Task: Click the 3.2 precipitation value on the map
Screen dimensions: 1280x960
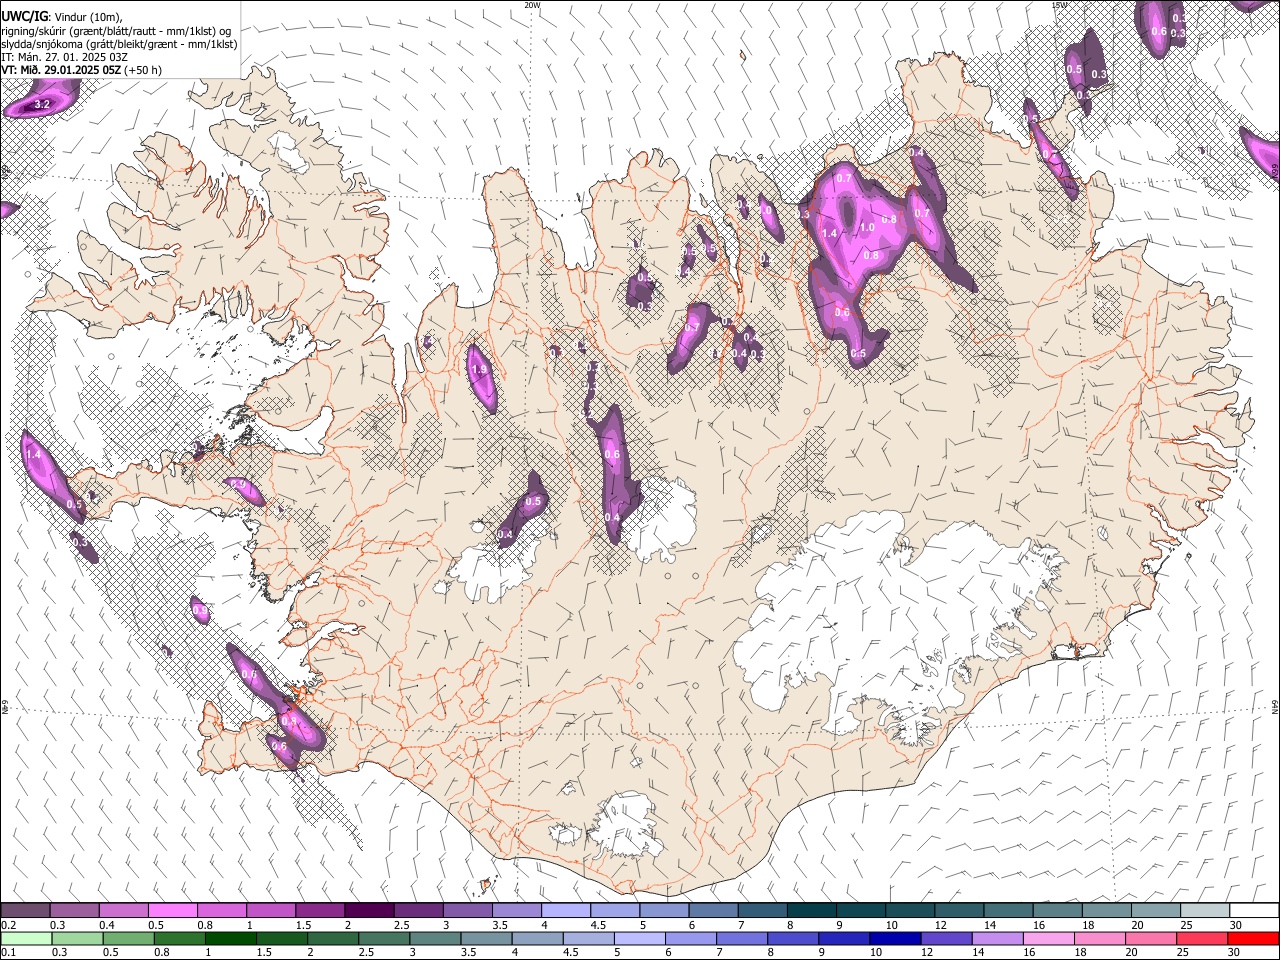Action: [42, 104]
